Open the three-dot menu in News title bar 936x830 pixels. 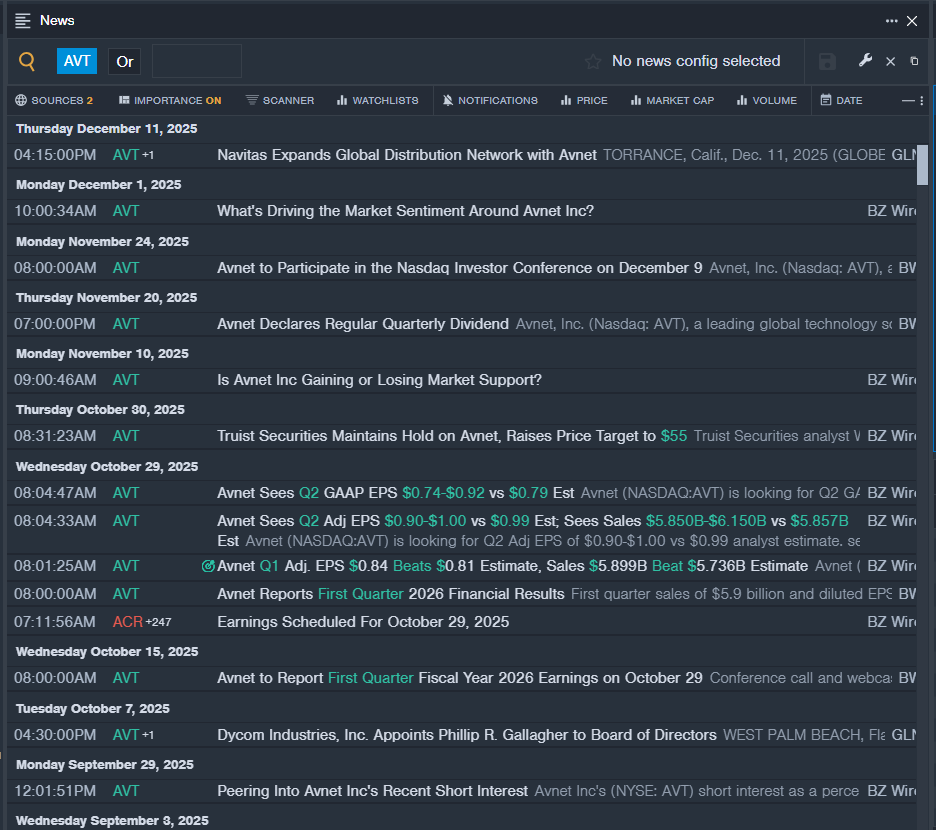[x=891, y=21]
